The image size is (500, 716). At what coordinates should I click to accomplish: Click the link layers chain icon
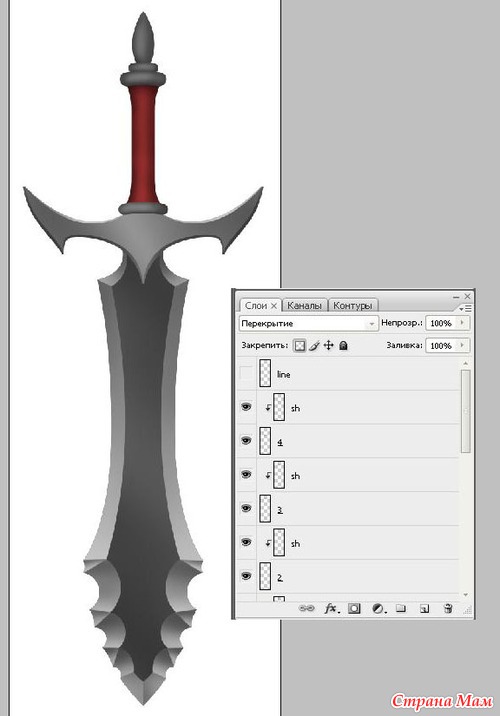click(306, 608)
